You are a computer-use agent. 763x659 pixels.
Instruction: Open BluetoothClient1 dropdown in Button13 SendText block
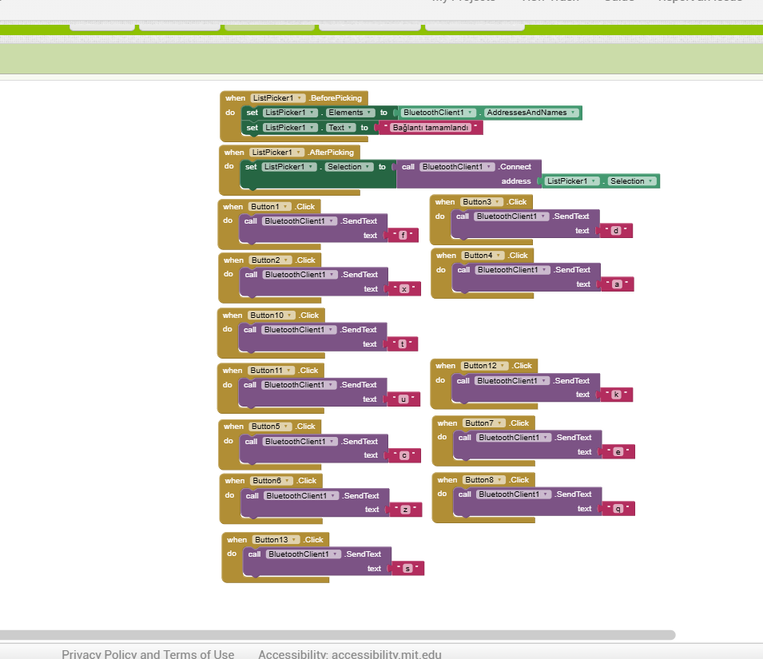coord(303,554)
